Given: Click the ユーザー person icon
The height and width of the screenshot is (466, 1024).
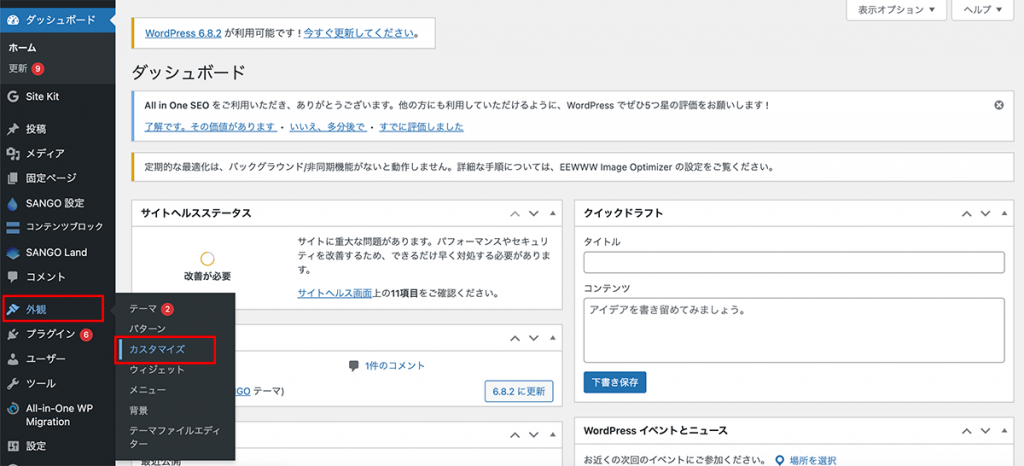Looking at the screenshot, I should pos(13,359).
